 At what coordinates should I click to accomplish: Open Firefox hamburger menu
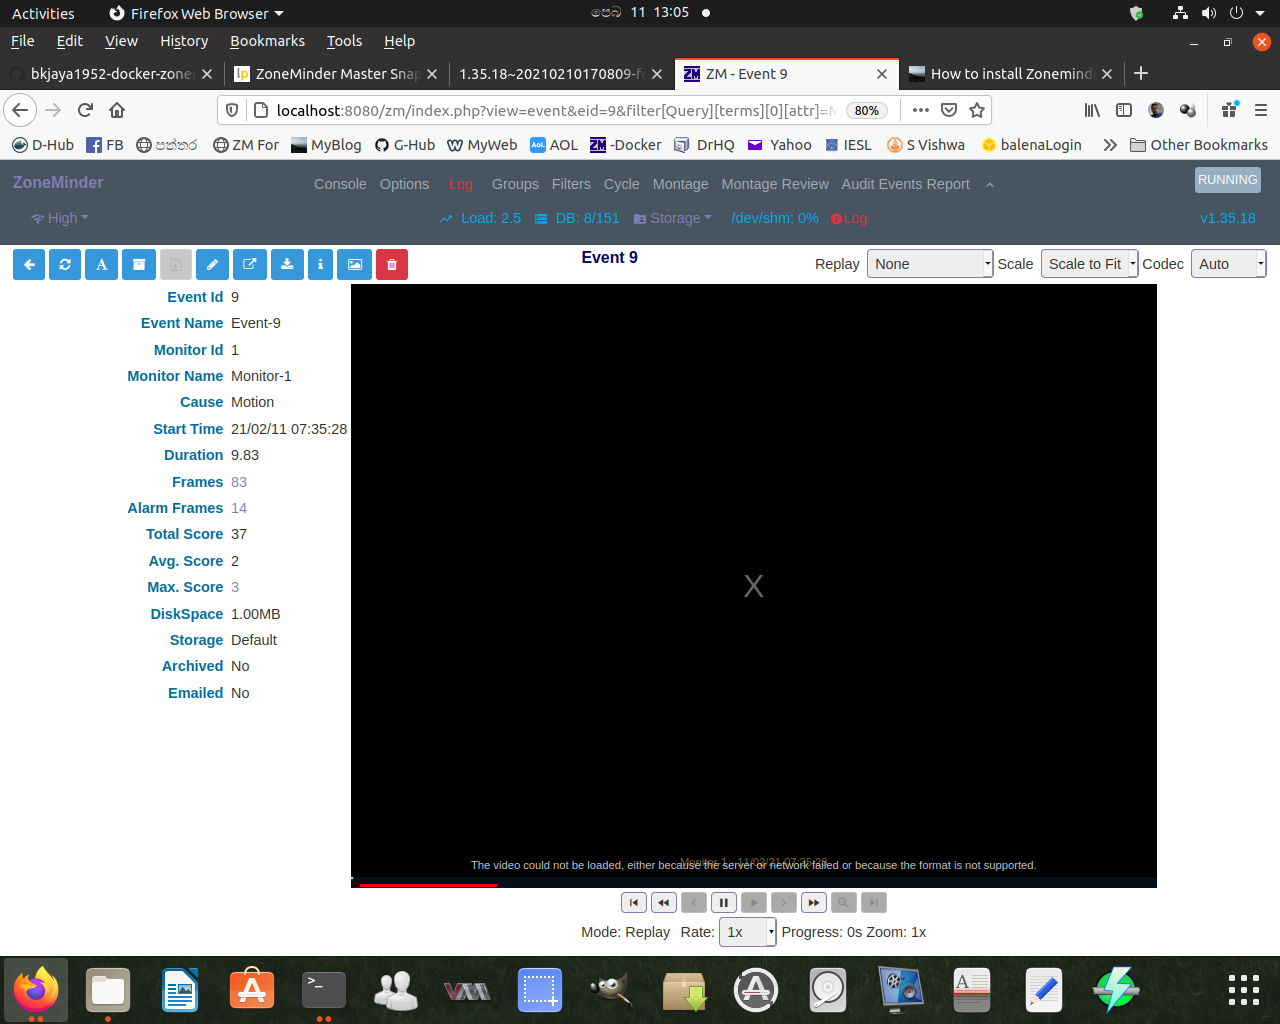(1261, 110)
